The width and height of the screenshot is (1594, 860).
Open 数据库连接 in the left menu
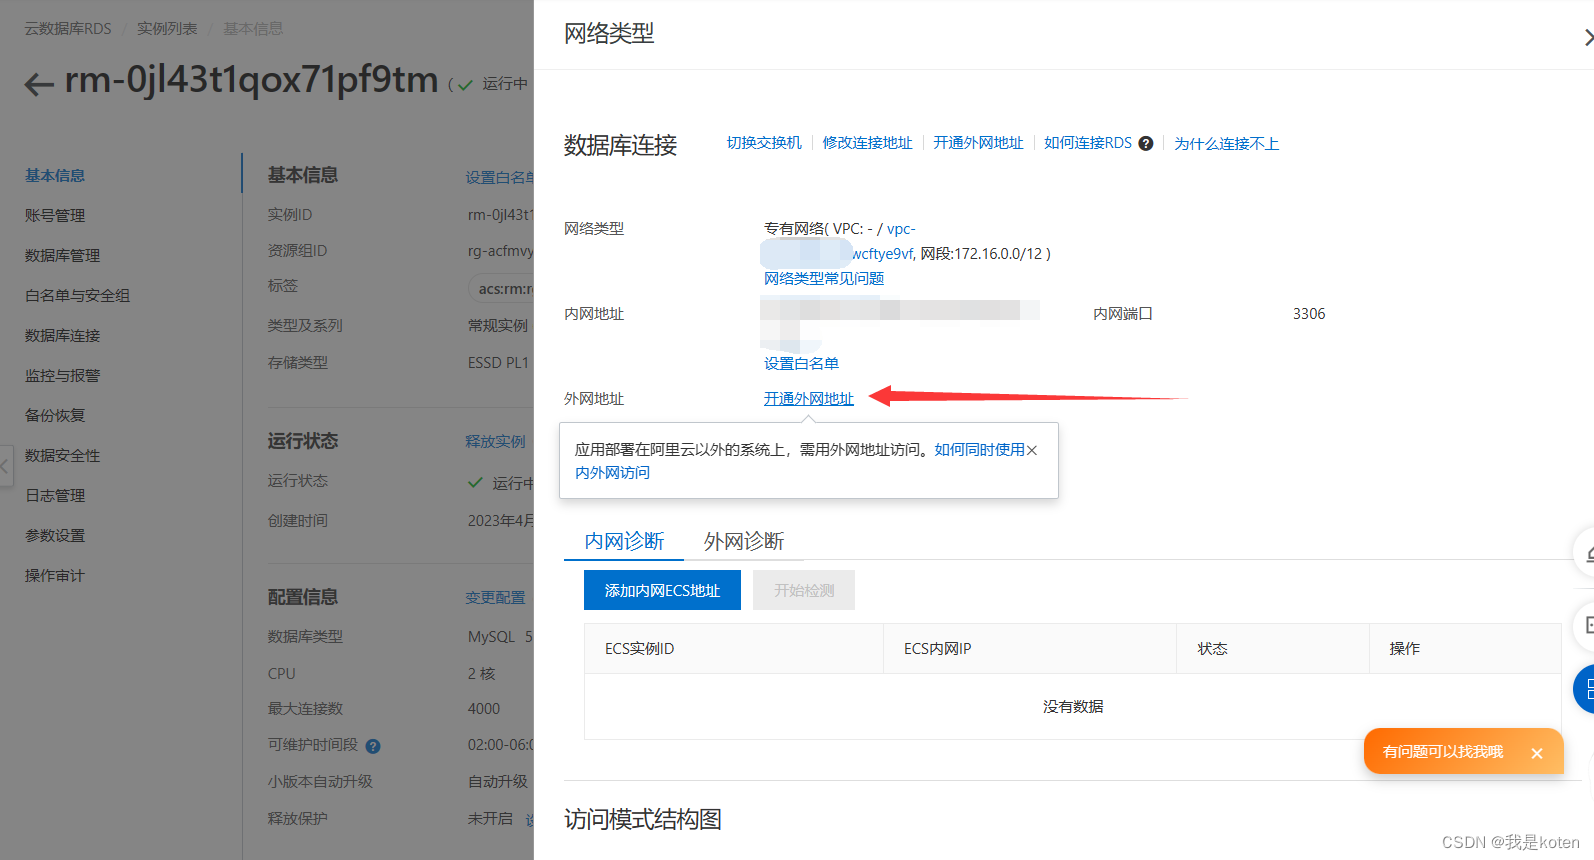pyautogui.click(x=62, y=335)
